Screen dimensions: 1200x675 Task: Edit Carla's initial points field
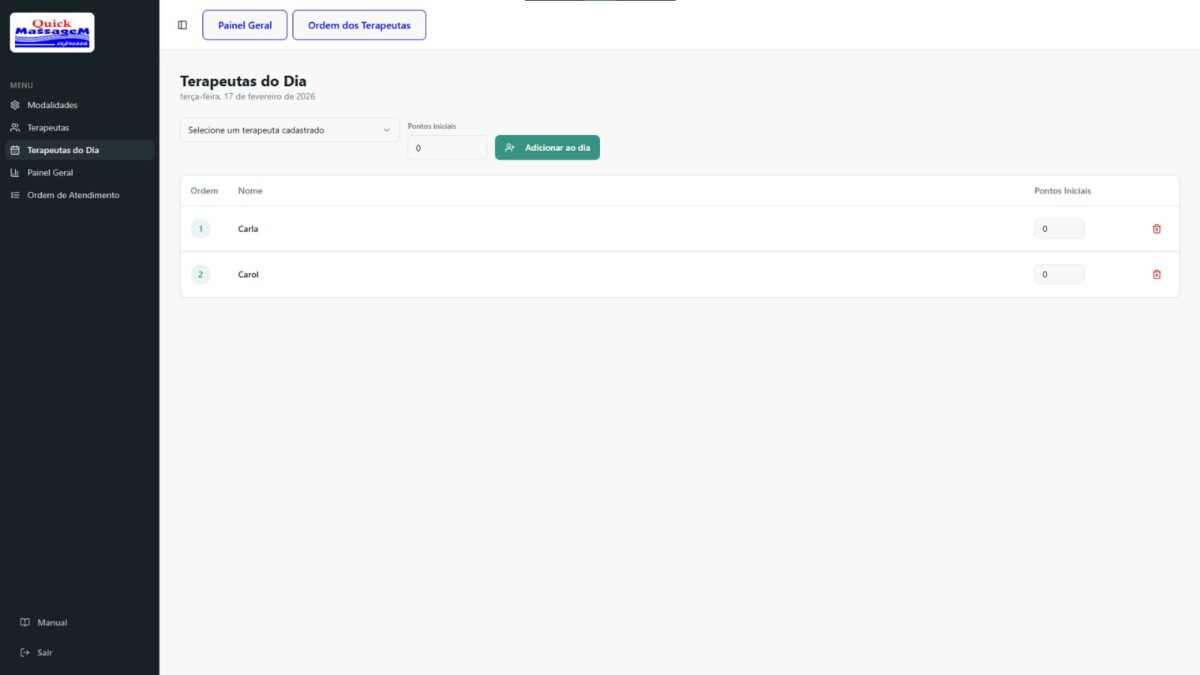pyautogui.click(x=1058, y=229)
